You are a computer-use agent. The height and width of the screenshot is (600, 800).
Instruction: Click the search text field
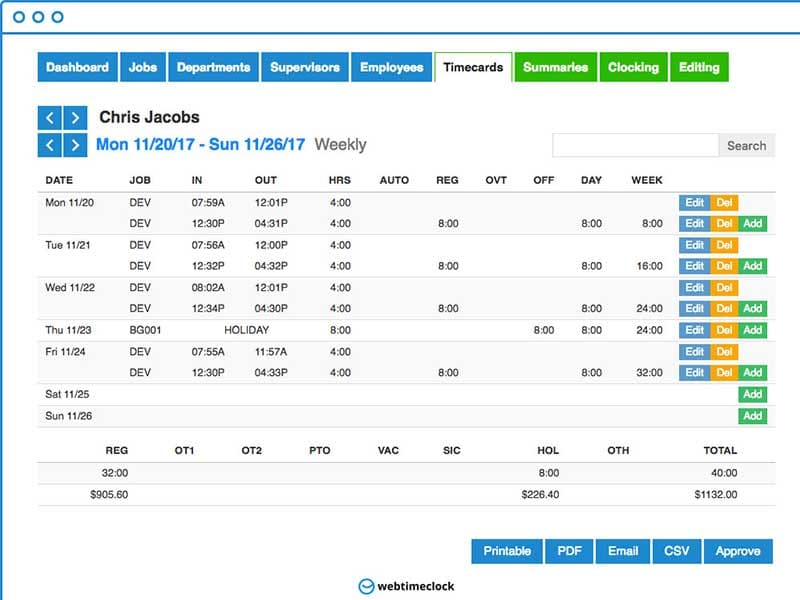click(635, 145)
